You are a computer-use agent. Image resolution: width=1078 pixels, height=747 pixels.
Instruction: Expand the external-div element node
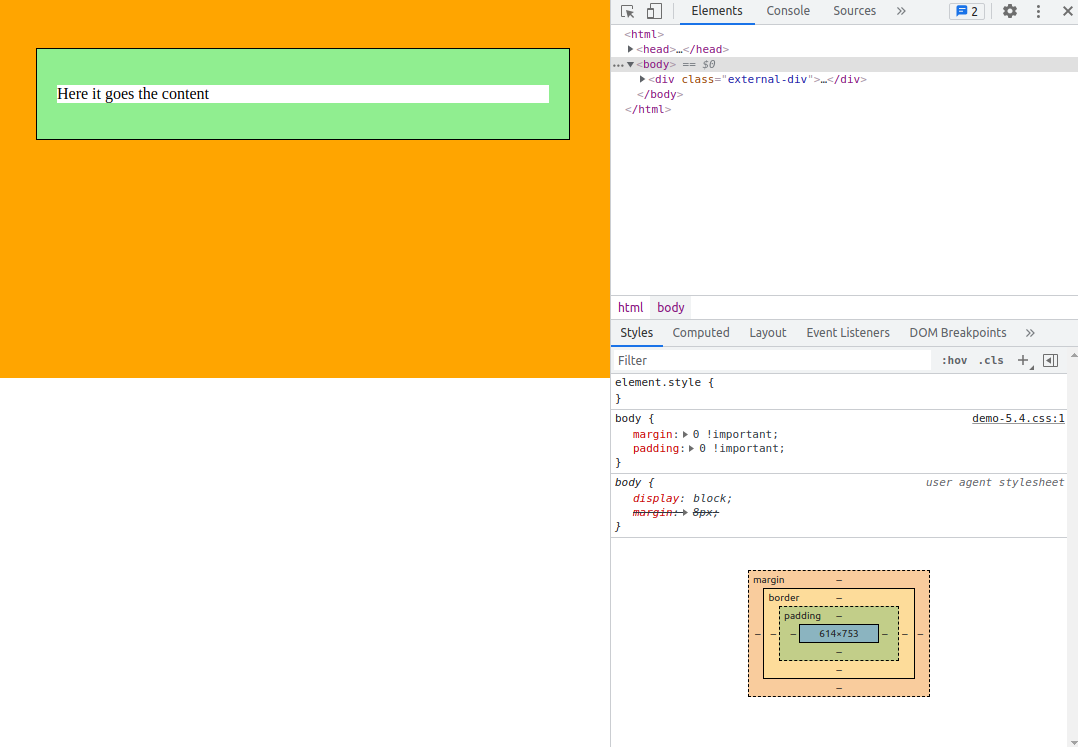(642, 79)
